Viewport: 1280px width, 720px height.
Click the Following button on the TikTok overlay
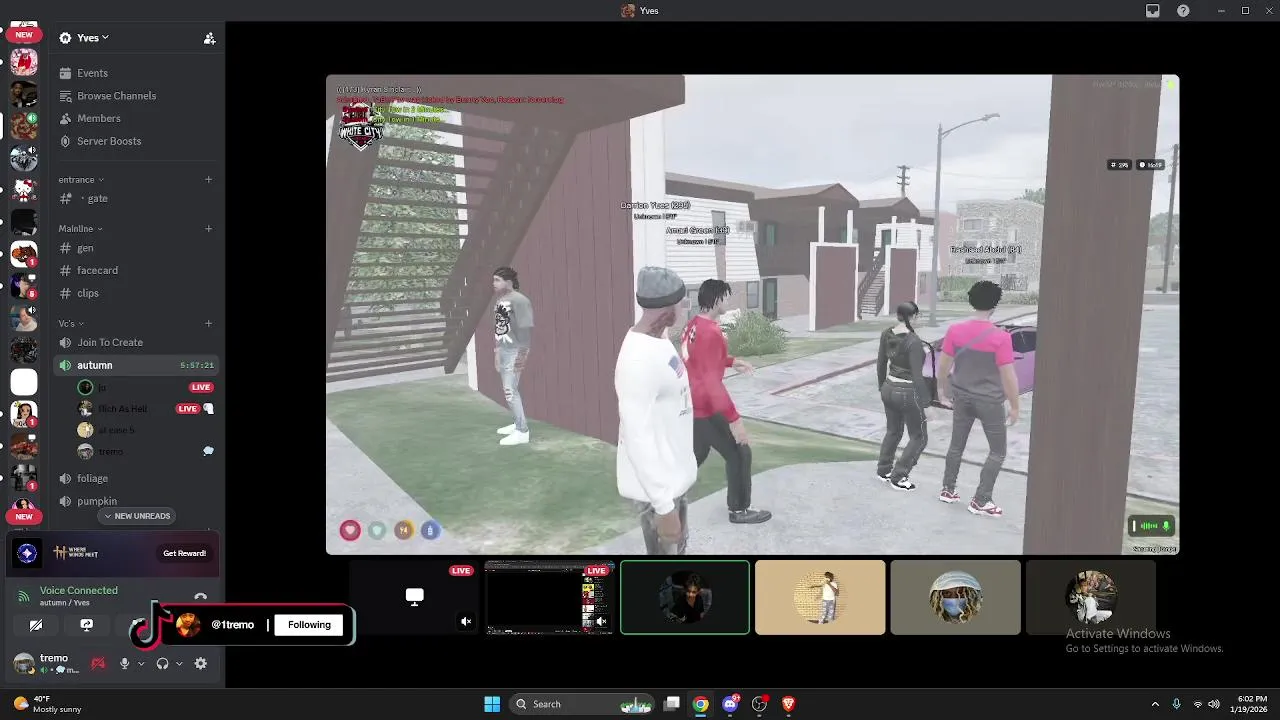pos(309,625)
